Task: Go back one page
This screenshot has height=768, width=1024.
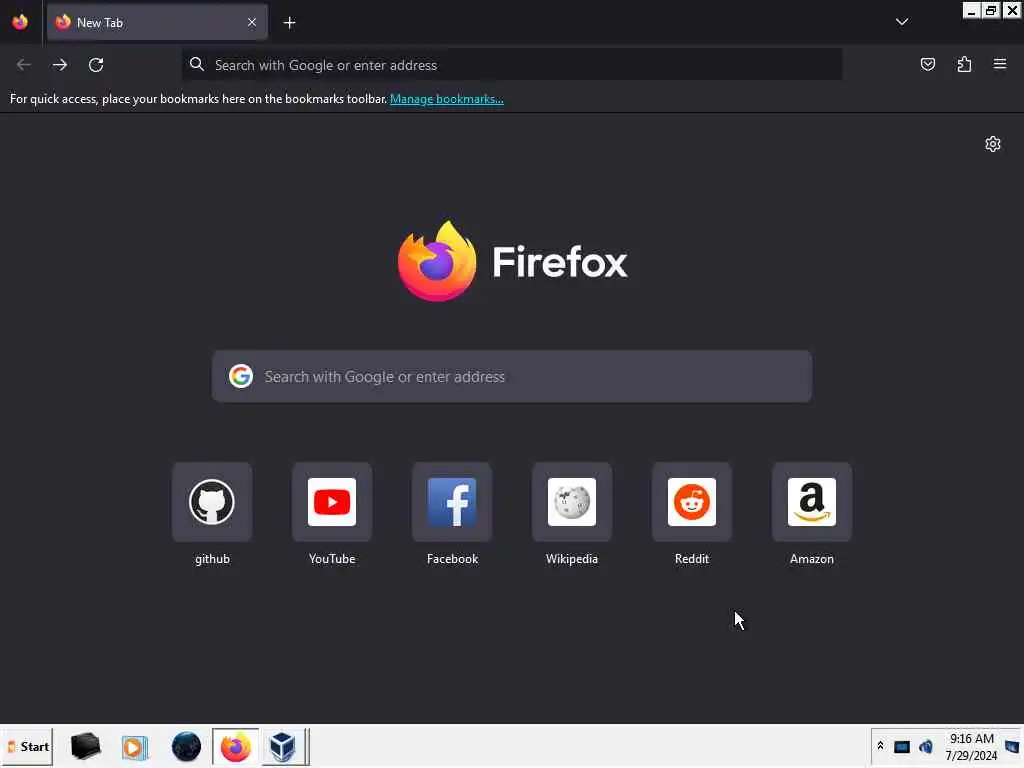Action: (x=24, y=65)
